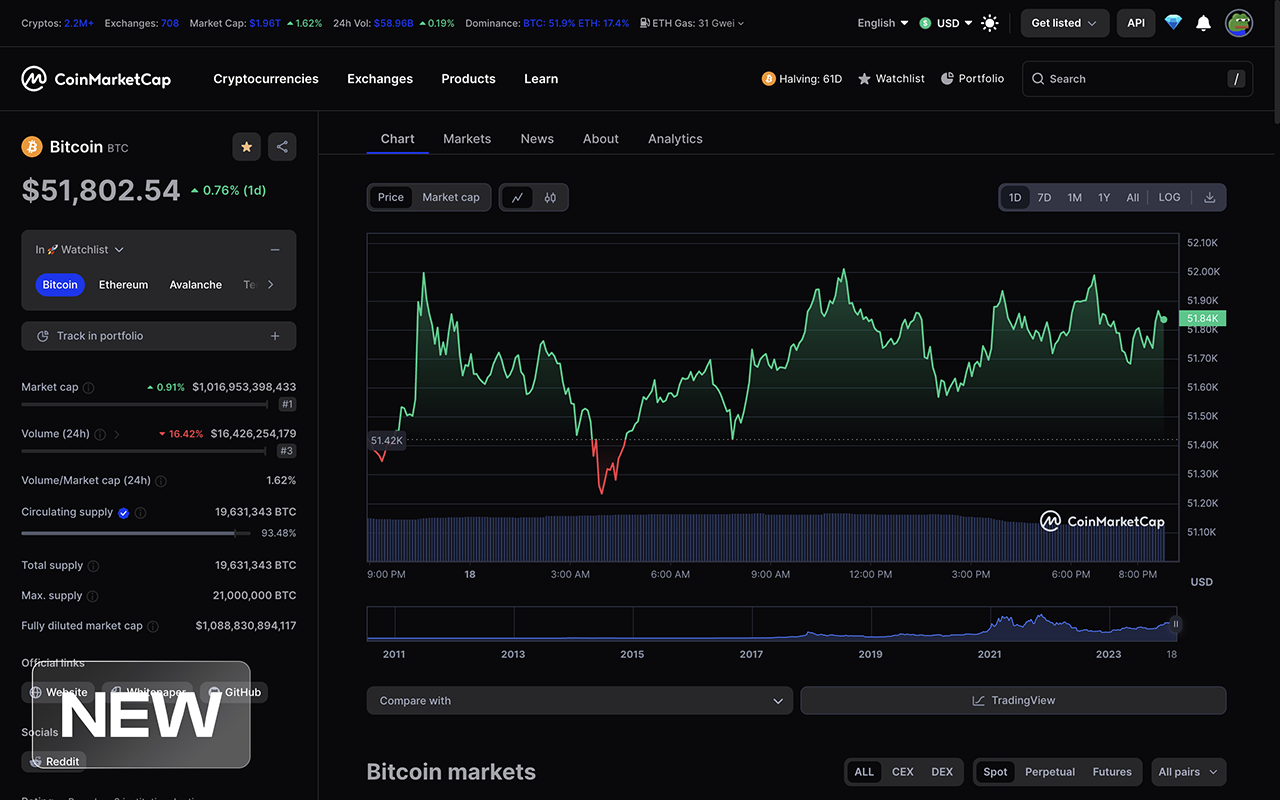The width and height of the screenshot is (1280, 800).
Task: Click the Total supply info icon
Action: (93, 566)
